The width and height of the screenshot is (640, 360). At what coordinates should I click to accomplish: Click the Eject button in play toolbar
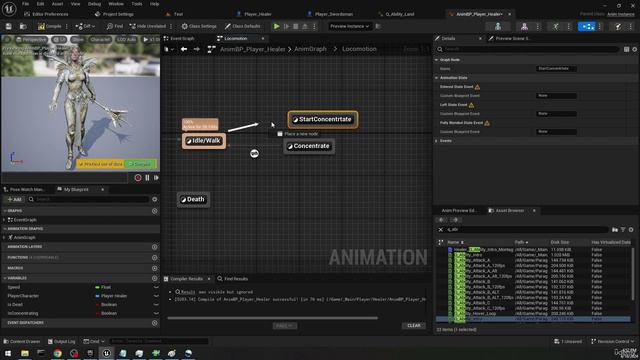pyautogui.click(x=304, y=26)
